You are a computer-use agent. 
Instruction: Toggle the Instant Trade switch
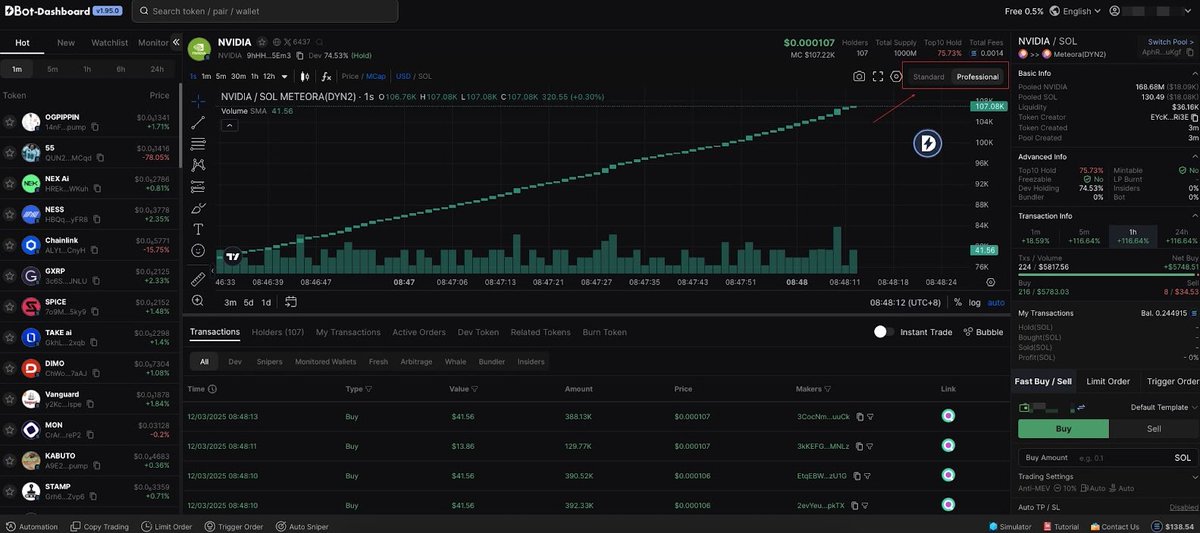(x=883, y=332)
